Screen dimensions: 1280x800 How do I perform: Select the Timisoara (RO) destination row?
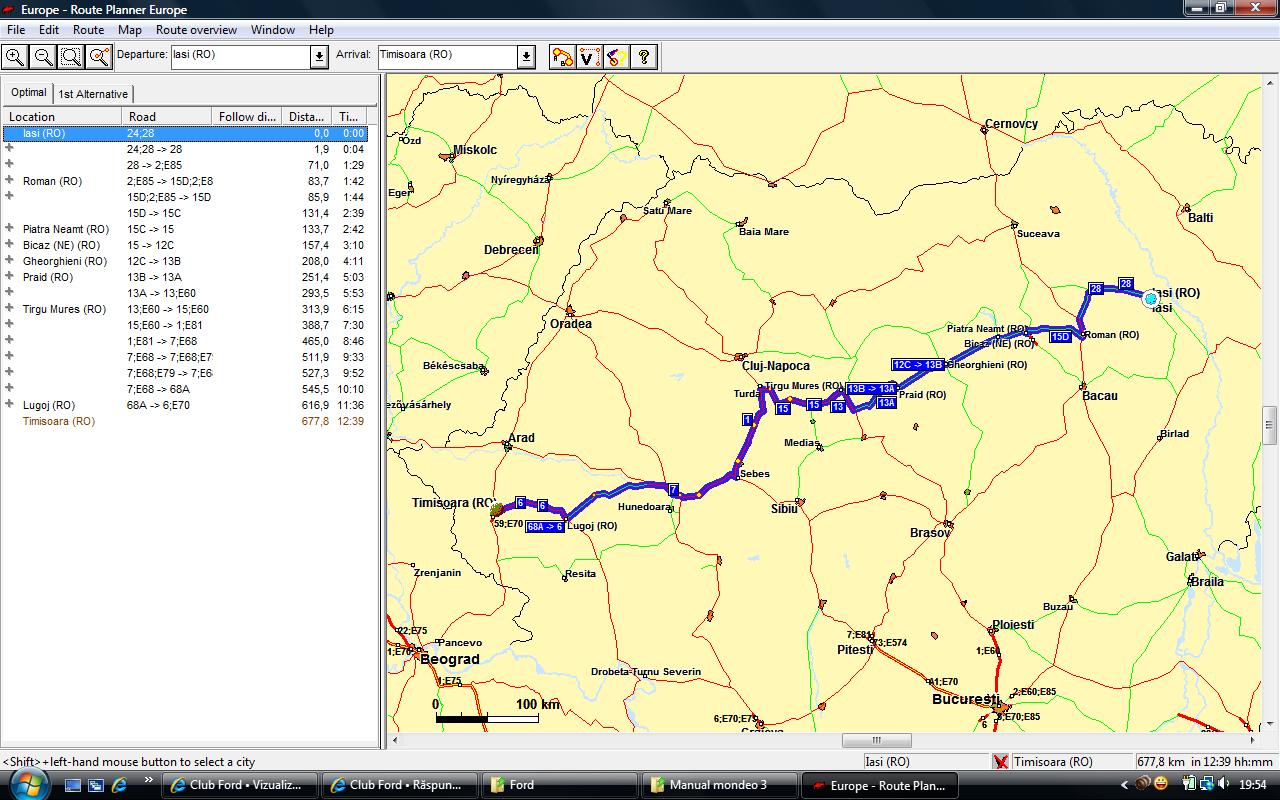tap(59, 421)
